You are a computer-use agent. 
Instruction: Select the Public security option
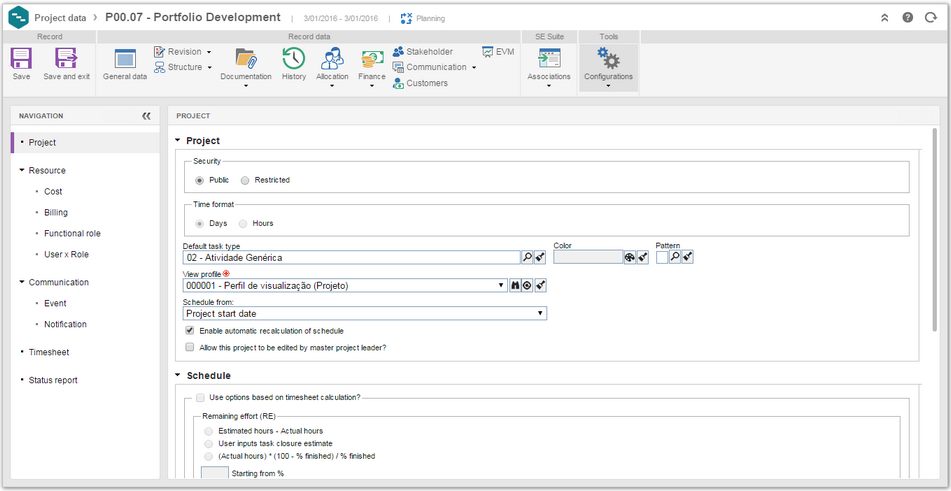[x=199, y=180]
